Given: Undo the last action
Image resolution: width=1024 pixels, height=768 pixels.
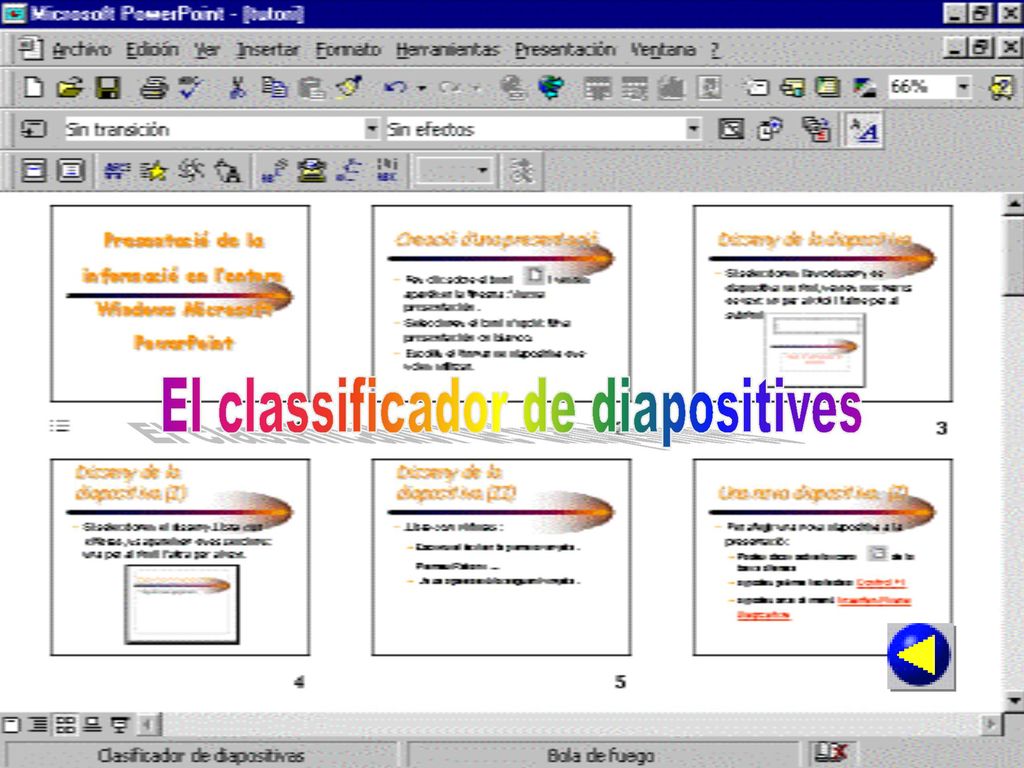Looking at the screenshot, I should [x=395, y=87].
